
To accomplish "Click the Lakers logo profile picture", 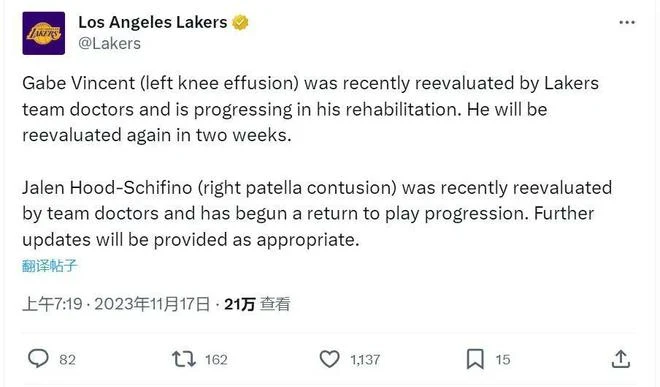I will 44,33.
